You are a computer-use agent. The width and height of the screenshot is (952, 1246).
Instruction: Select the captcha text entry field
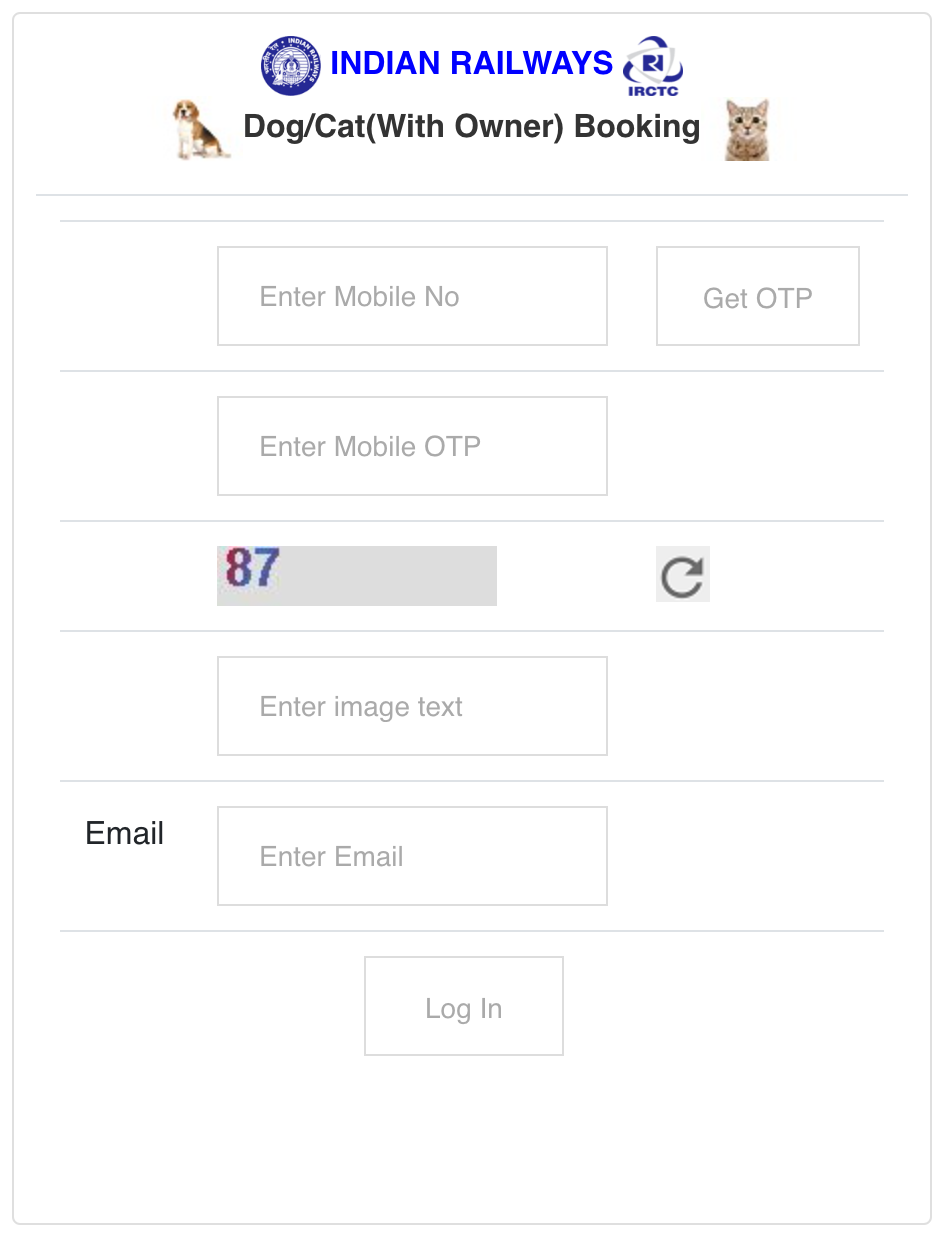pyautogui.click(x=412, y=705)
